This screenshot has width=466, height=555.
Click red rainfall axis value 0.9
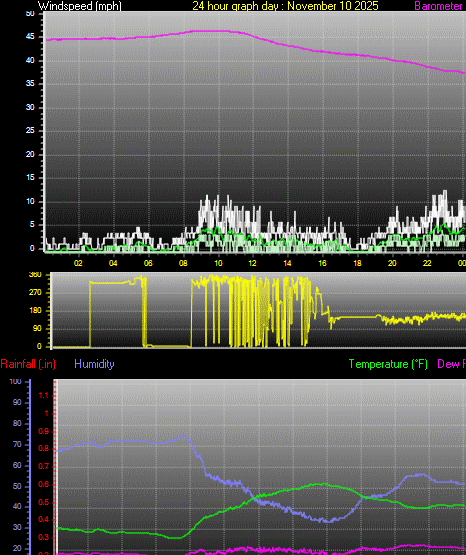click(x=43, y=431)
